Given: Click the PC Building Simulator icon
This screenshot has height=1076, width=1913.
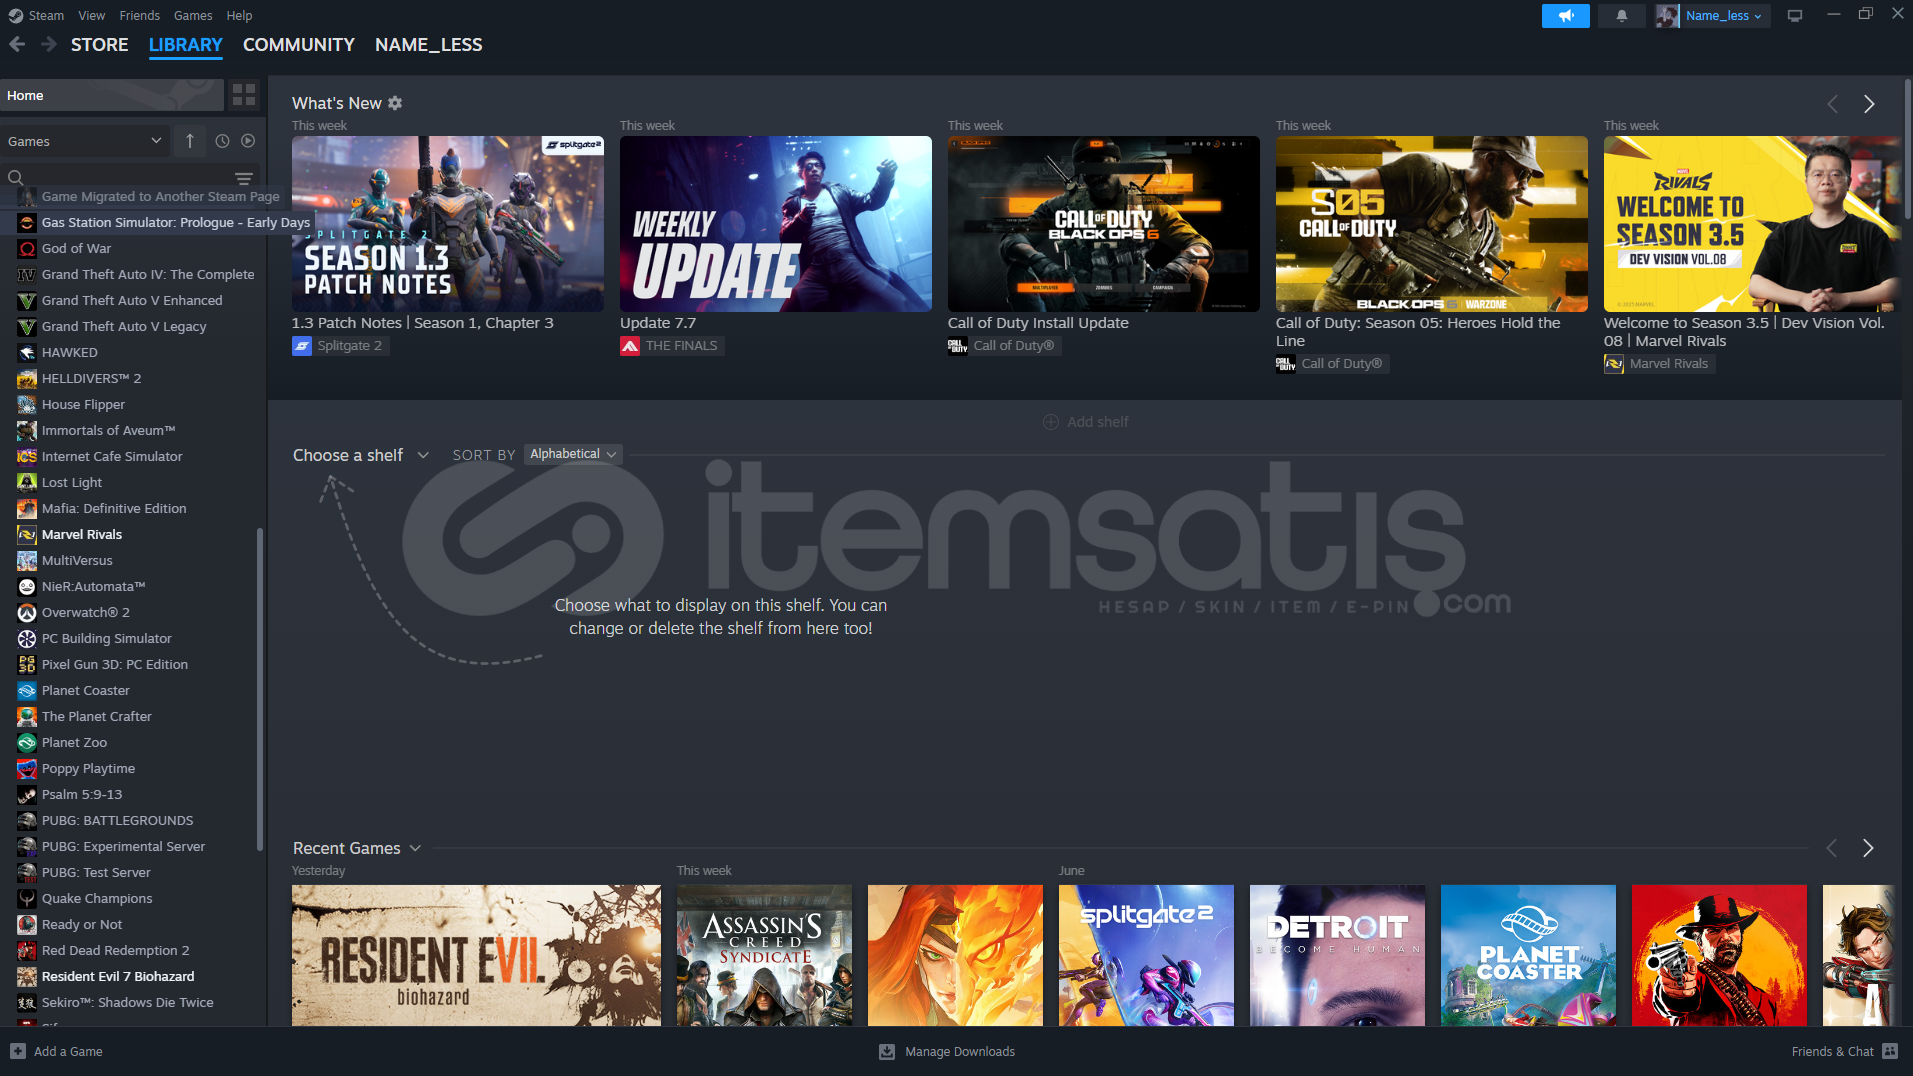Looking at the screenshot, I should (27, 638).
